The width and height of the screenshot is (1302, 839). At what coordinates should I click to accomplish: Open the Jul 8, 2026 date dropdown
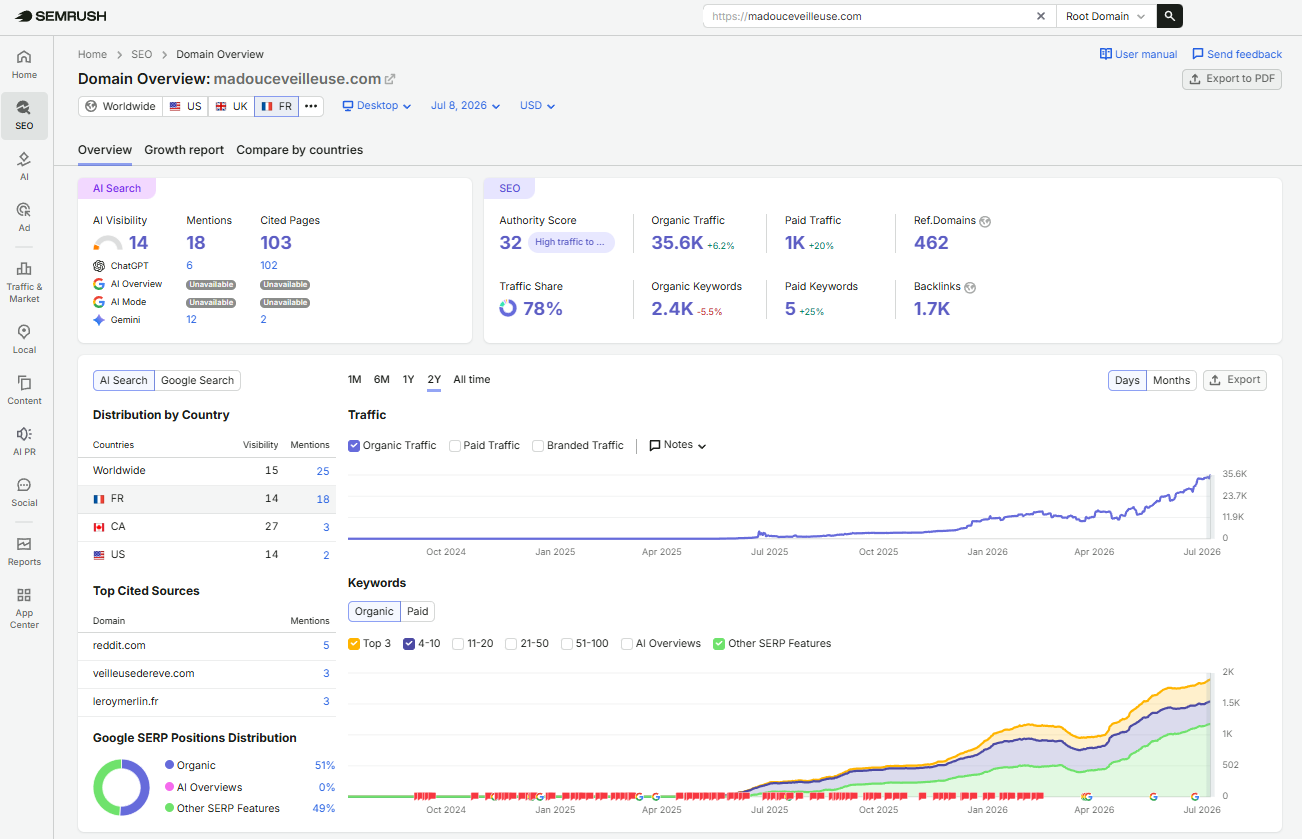coord(466,106)
